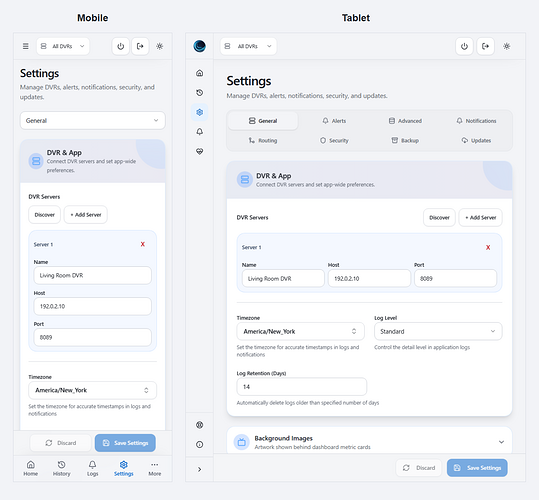Click Add Server button in Tablet view
This screenshot has height=500, width=539.
(481, 217)
